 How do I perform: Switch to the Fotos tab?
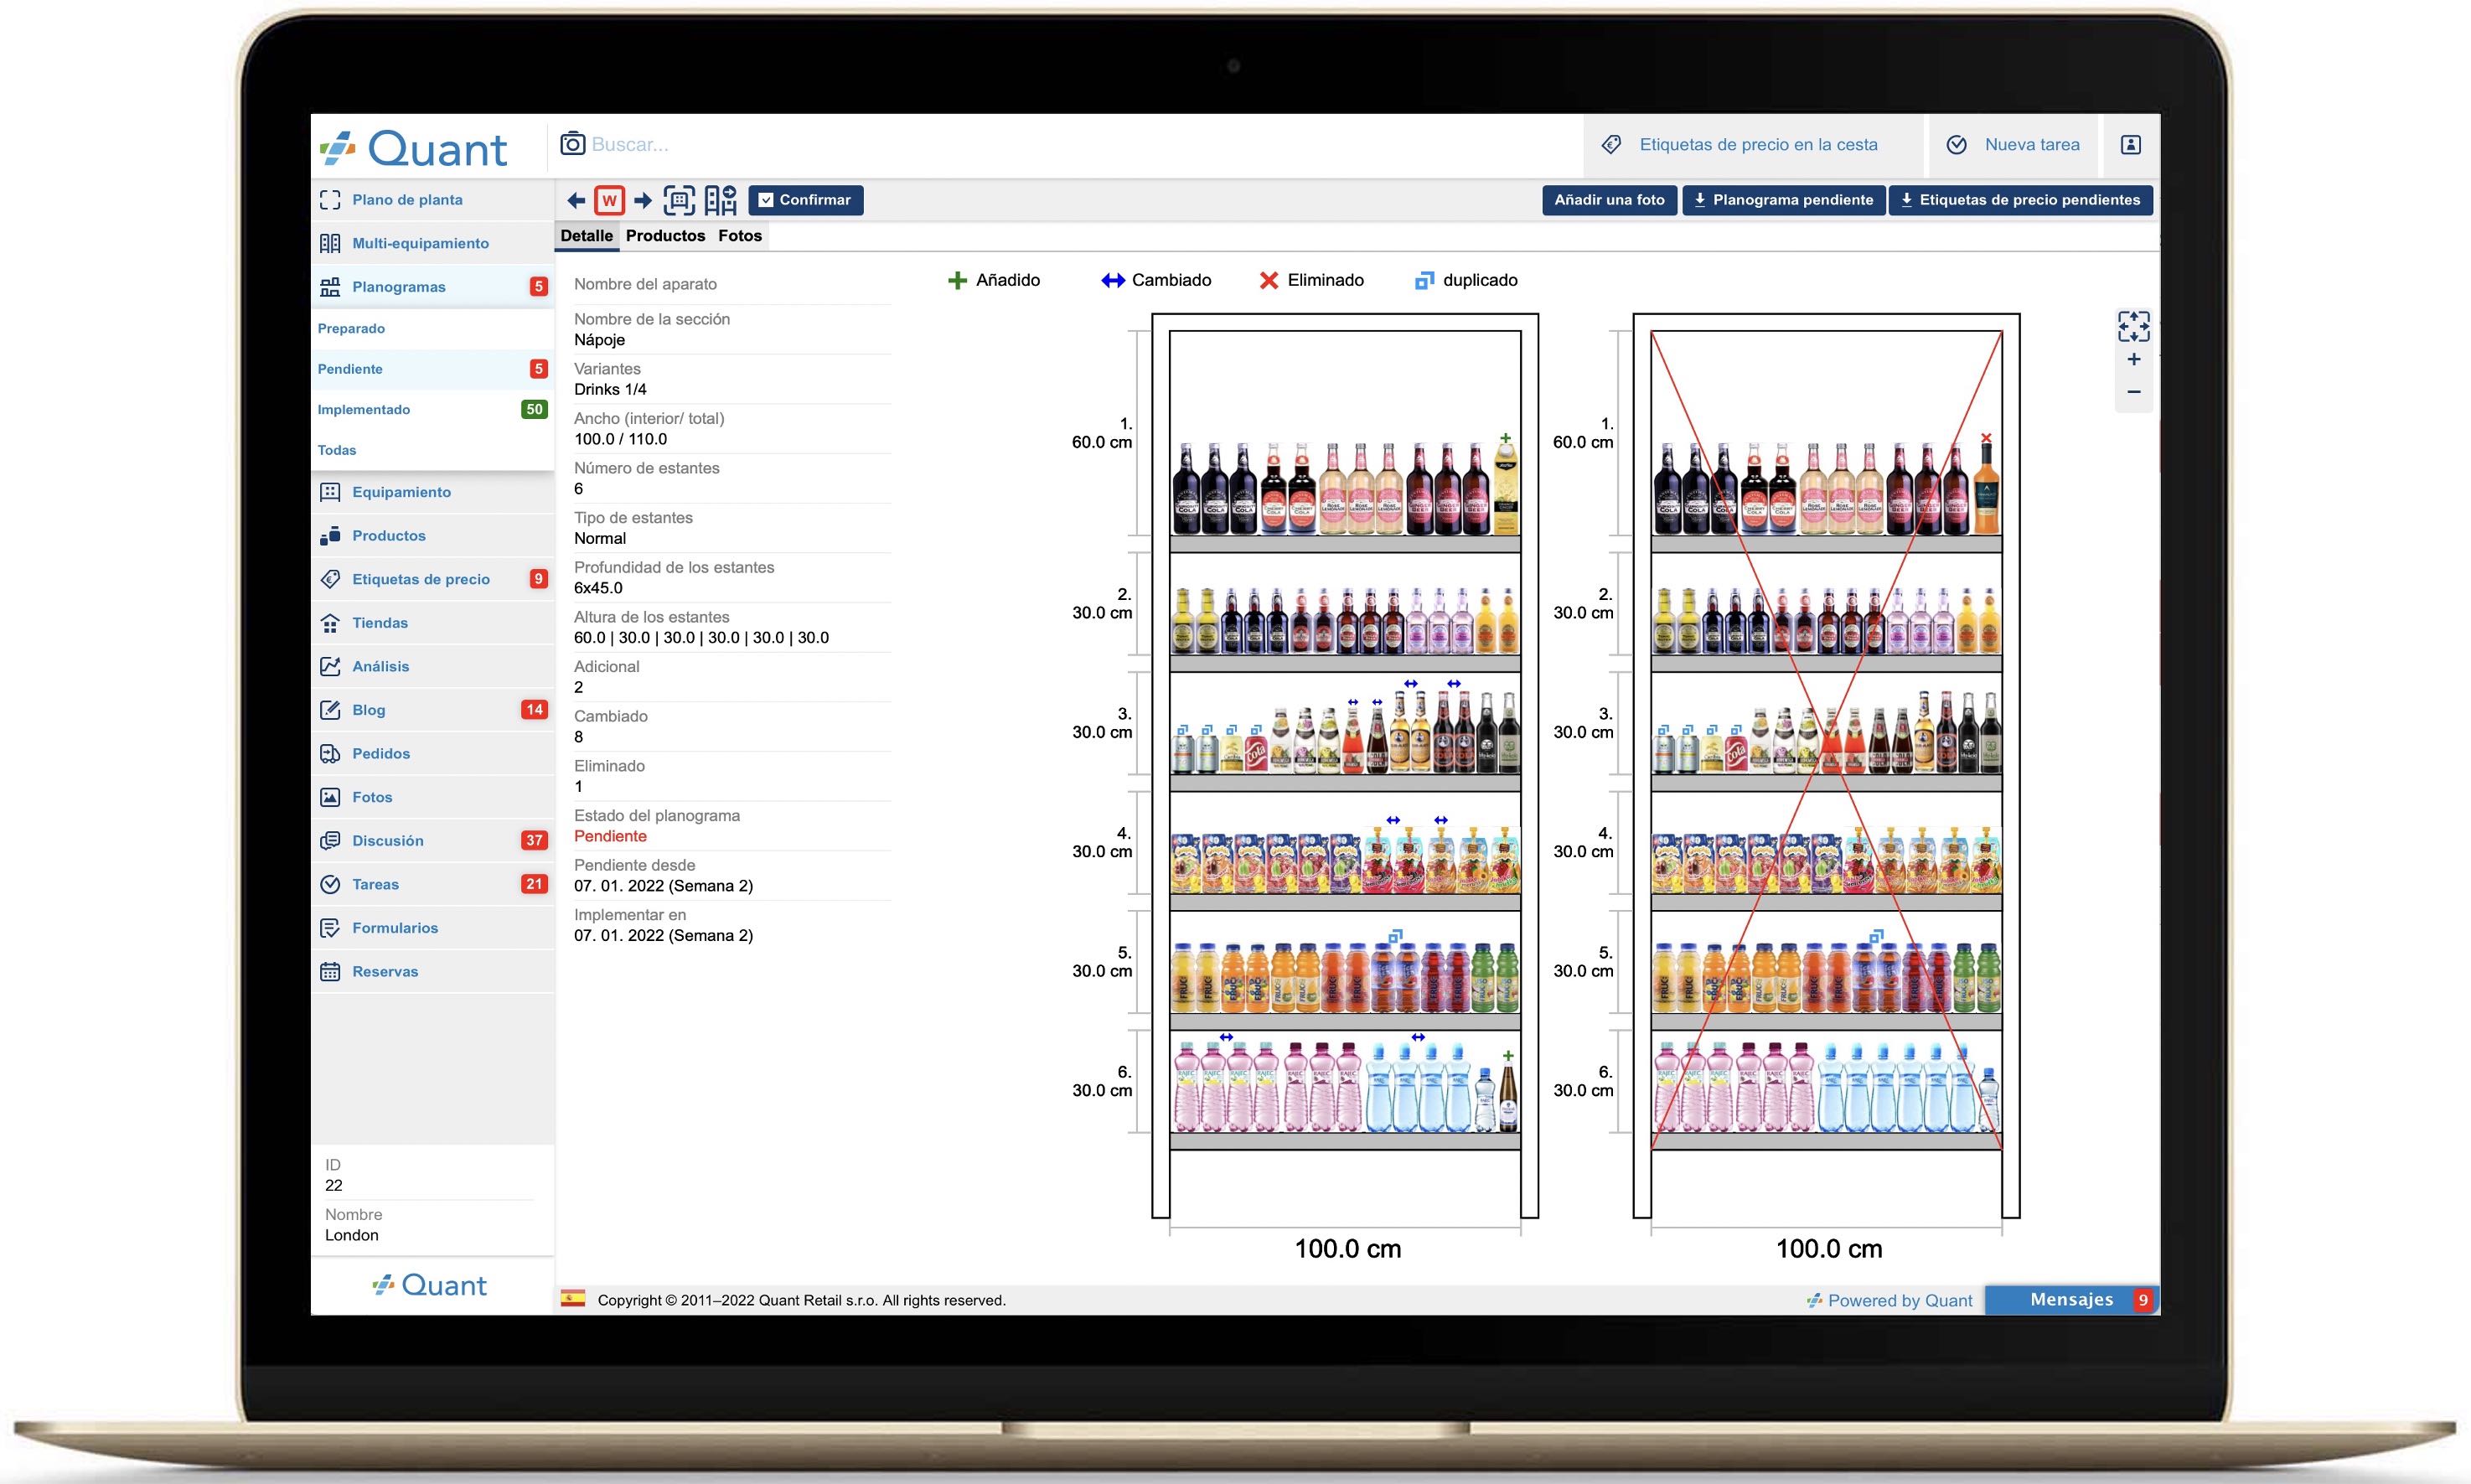(x=740, y=236)
